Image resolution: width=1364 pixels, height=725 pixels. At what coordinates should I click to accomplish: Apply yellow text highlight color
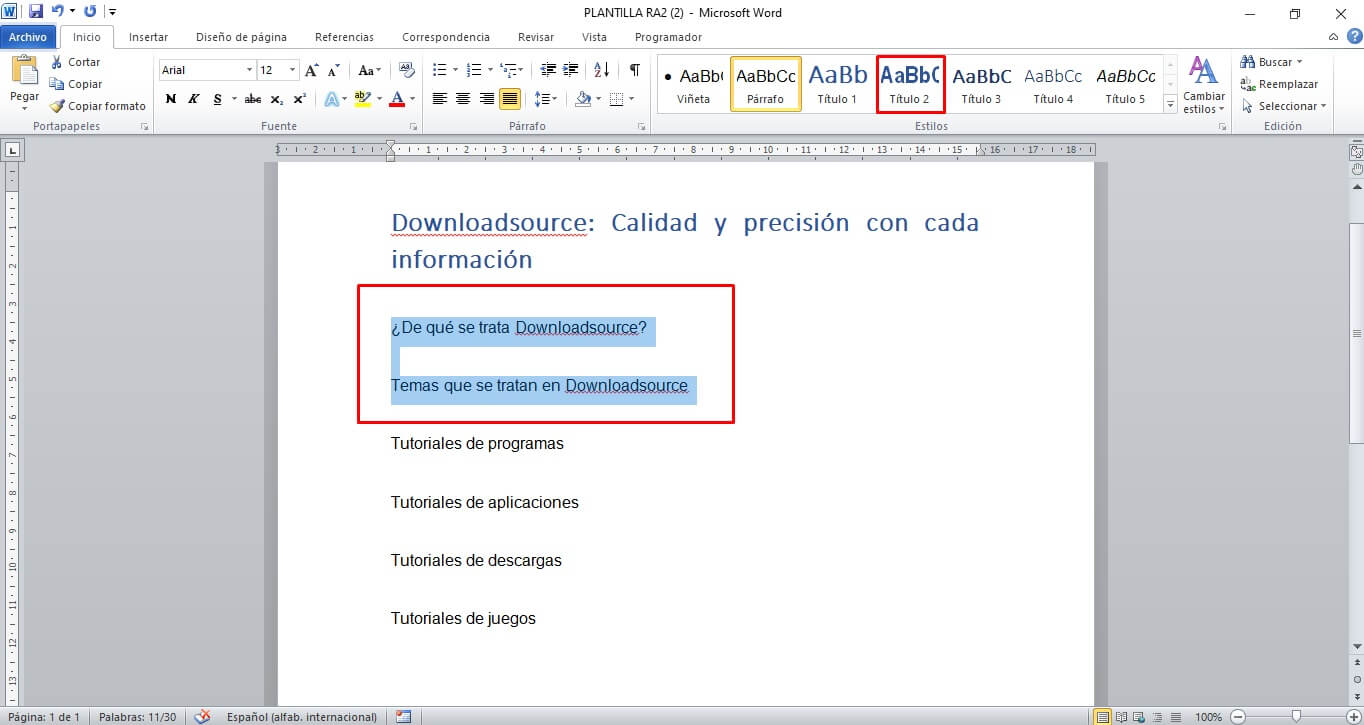coord(362,99)
